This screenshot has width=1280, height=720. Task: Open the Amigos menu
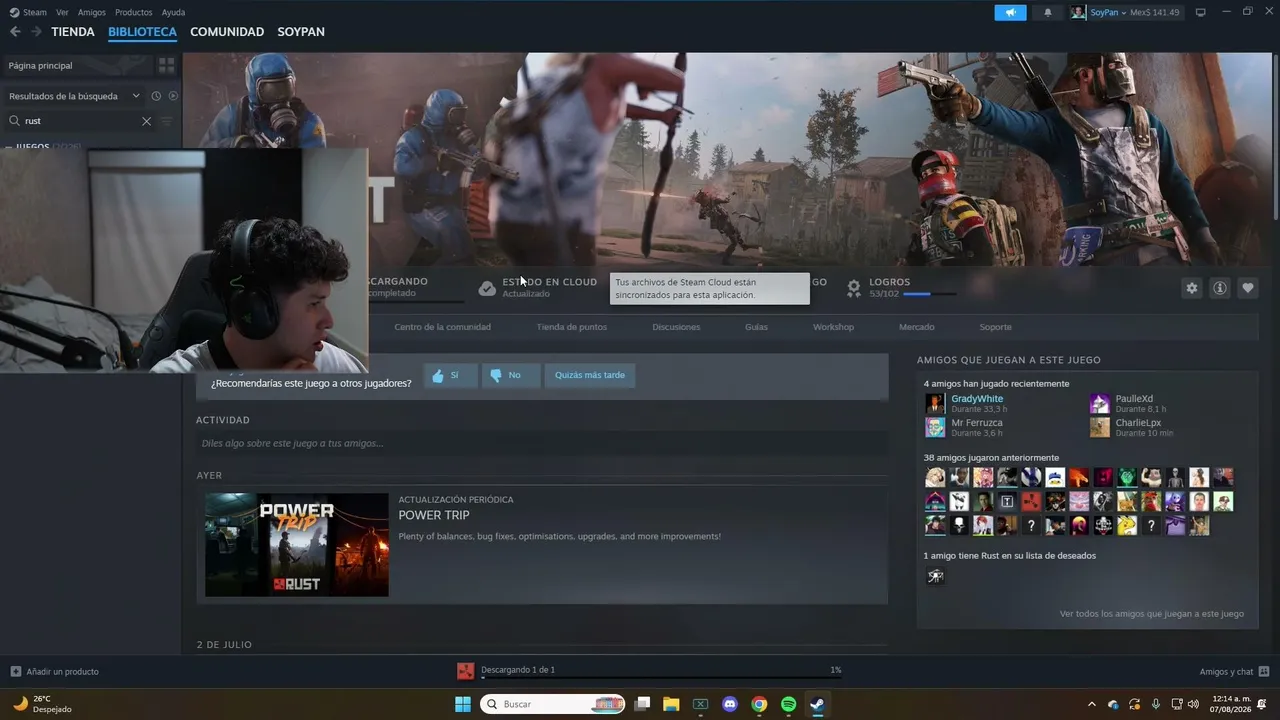(x=92, y=13)
